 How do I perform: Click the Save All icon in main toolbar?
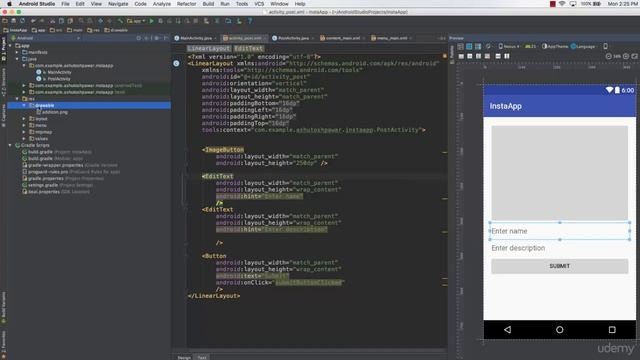[13, 21]
